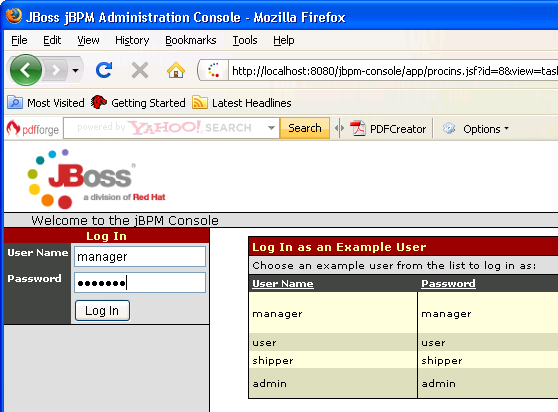Go to the Home page icon
558x412 pixels.
(176, 70)
